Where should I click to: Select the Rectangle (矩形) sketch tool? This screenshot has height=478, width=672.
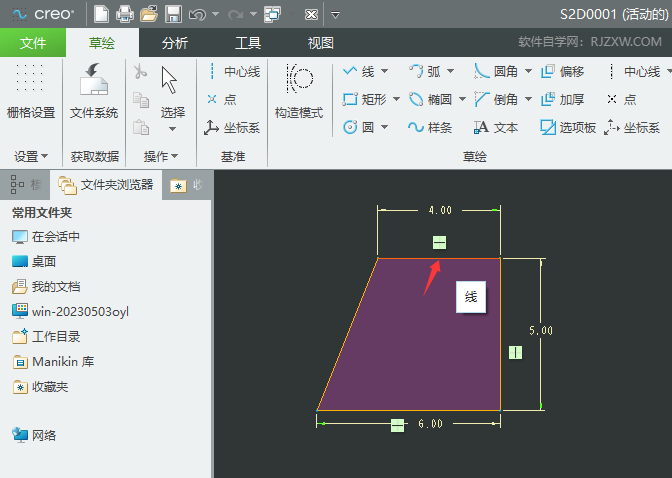(365, 99)
